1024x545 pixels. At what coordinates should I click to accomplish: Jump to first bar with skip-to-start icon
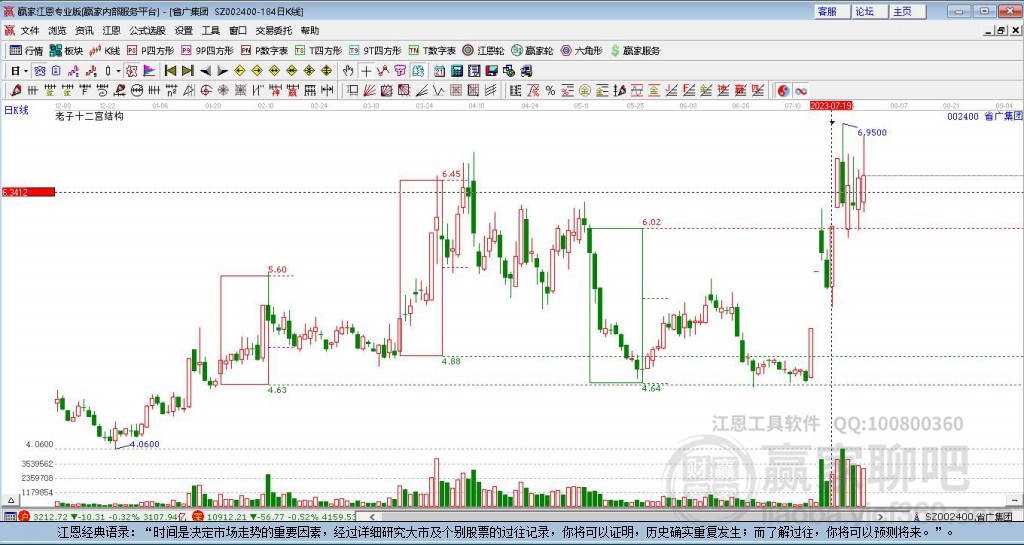click(x=170, y=70)
